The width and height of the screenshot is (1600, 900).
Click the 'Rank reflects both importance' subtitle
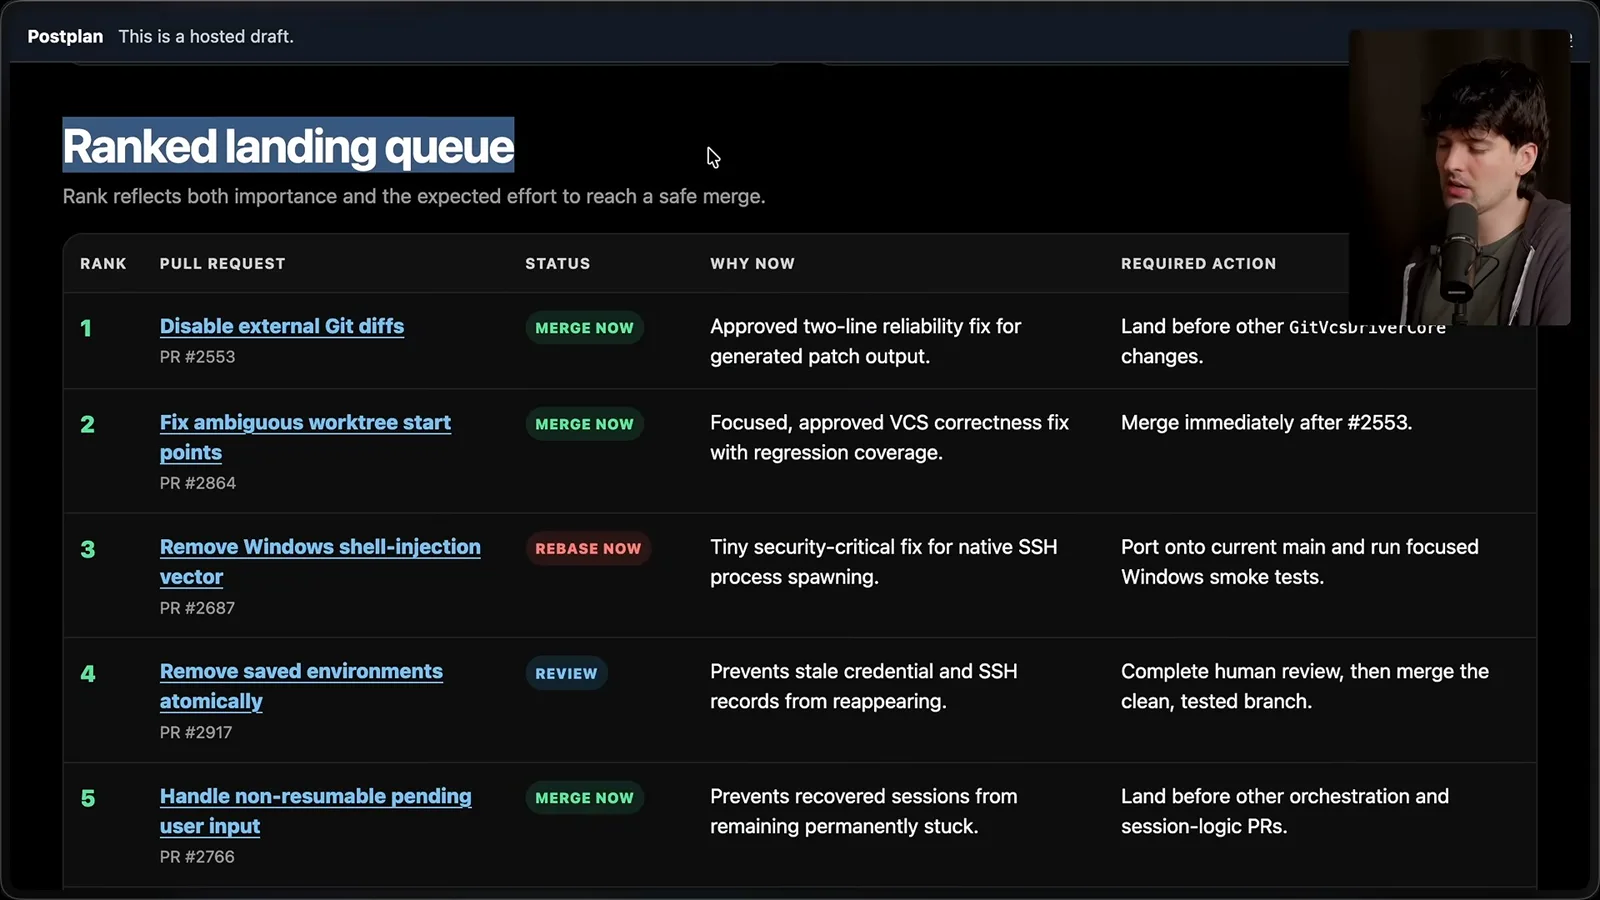[414, 196]
